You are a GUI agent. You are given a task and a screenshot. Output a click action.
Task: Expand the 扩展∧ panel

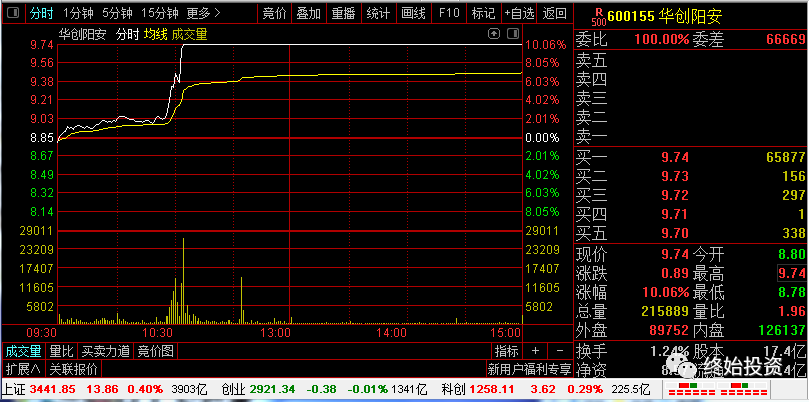click(x=23, y=369)
